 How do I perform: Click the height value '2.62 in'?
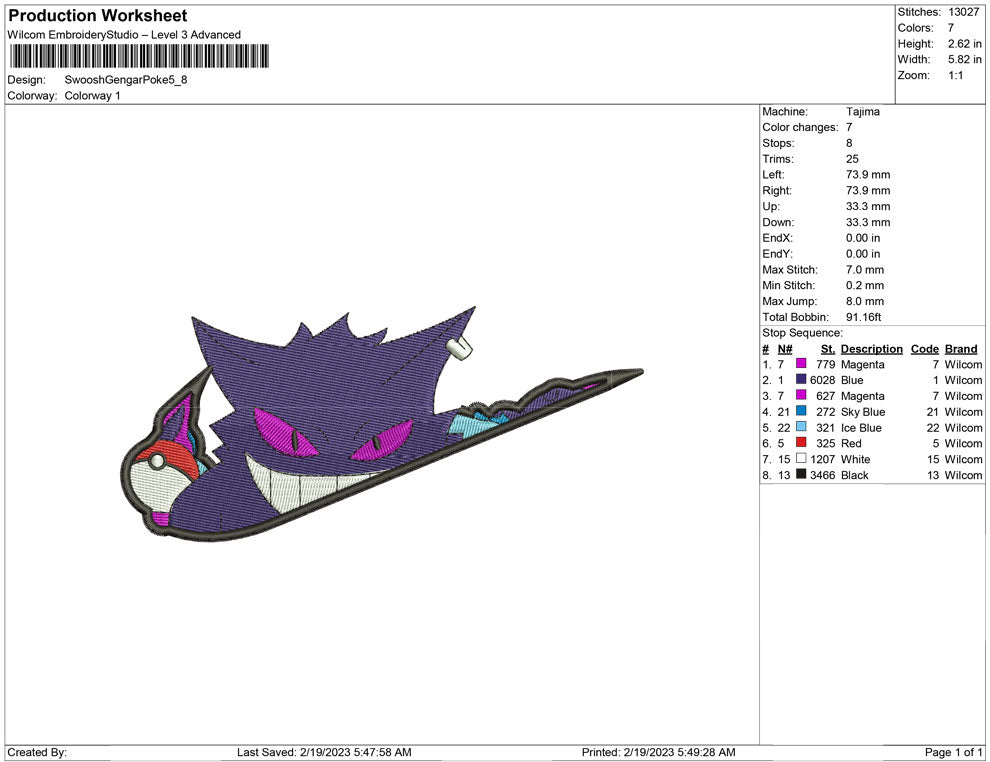pyautogui.click(x=964, y=44)
